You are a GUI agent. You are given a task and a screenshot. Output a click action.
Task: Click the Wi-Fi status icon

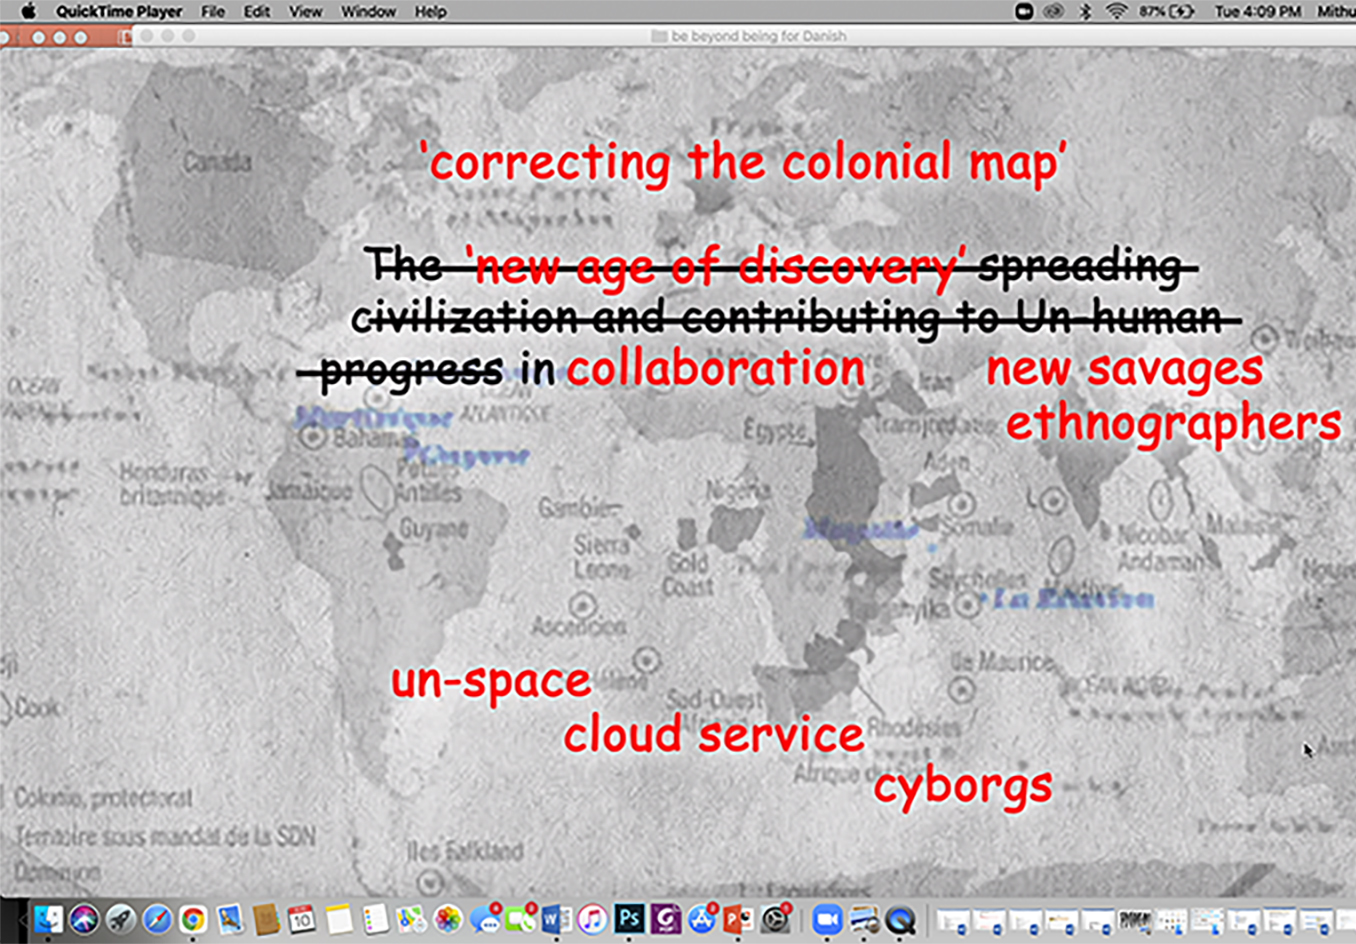(1116, 12)
